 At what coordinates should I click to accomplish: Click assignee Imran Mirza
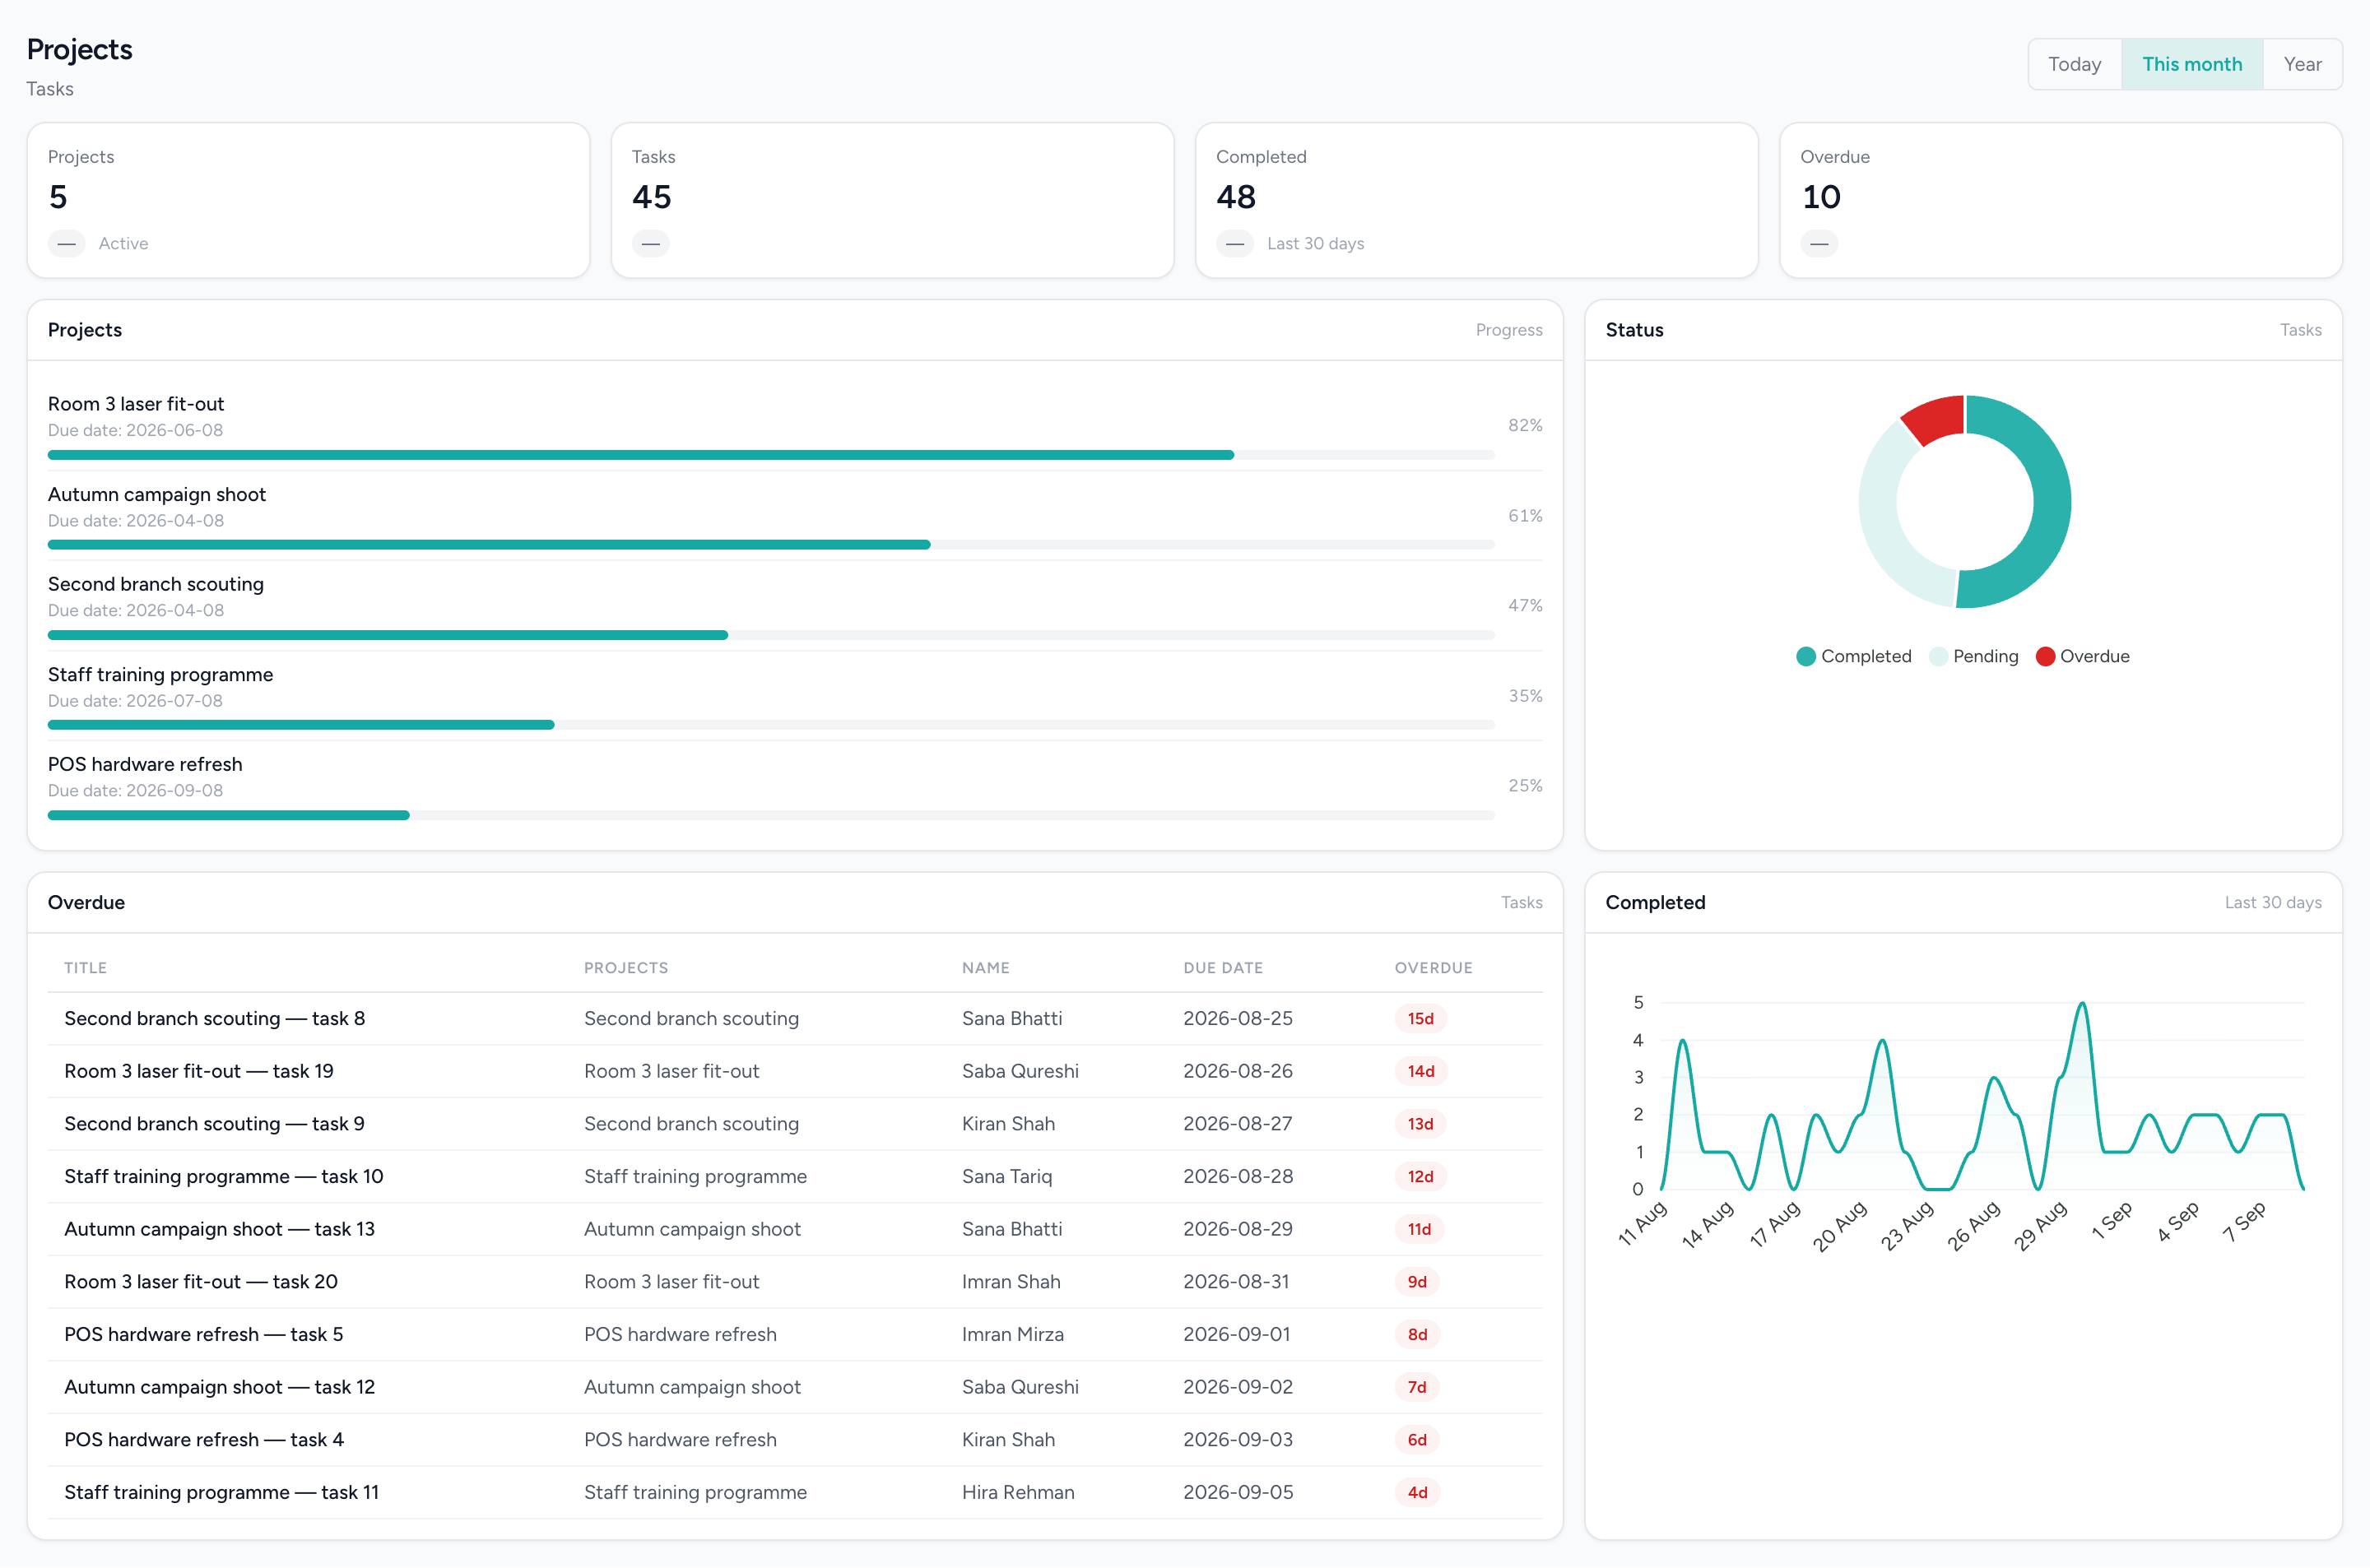pos(1013,1335)
